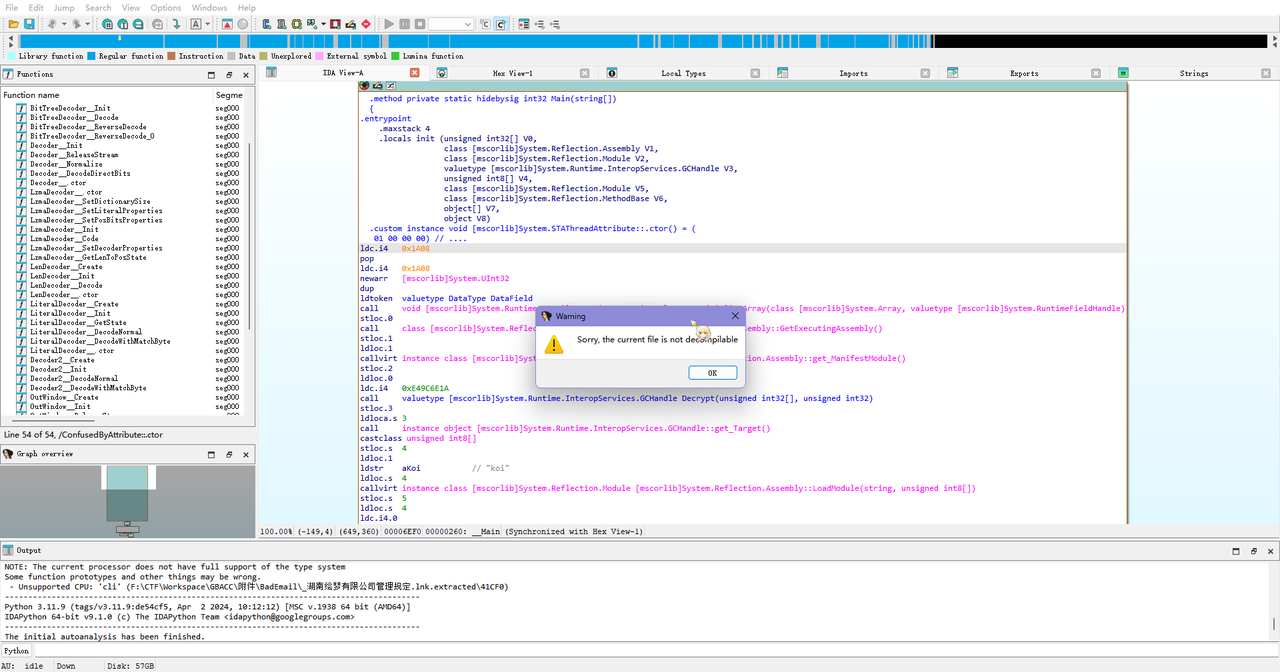Expand the back navigation history arrow
The height and width of the screenshot is (672, 1280).
coord(64,24)
